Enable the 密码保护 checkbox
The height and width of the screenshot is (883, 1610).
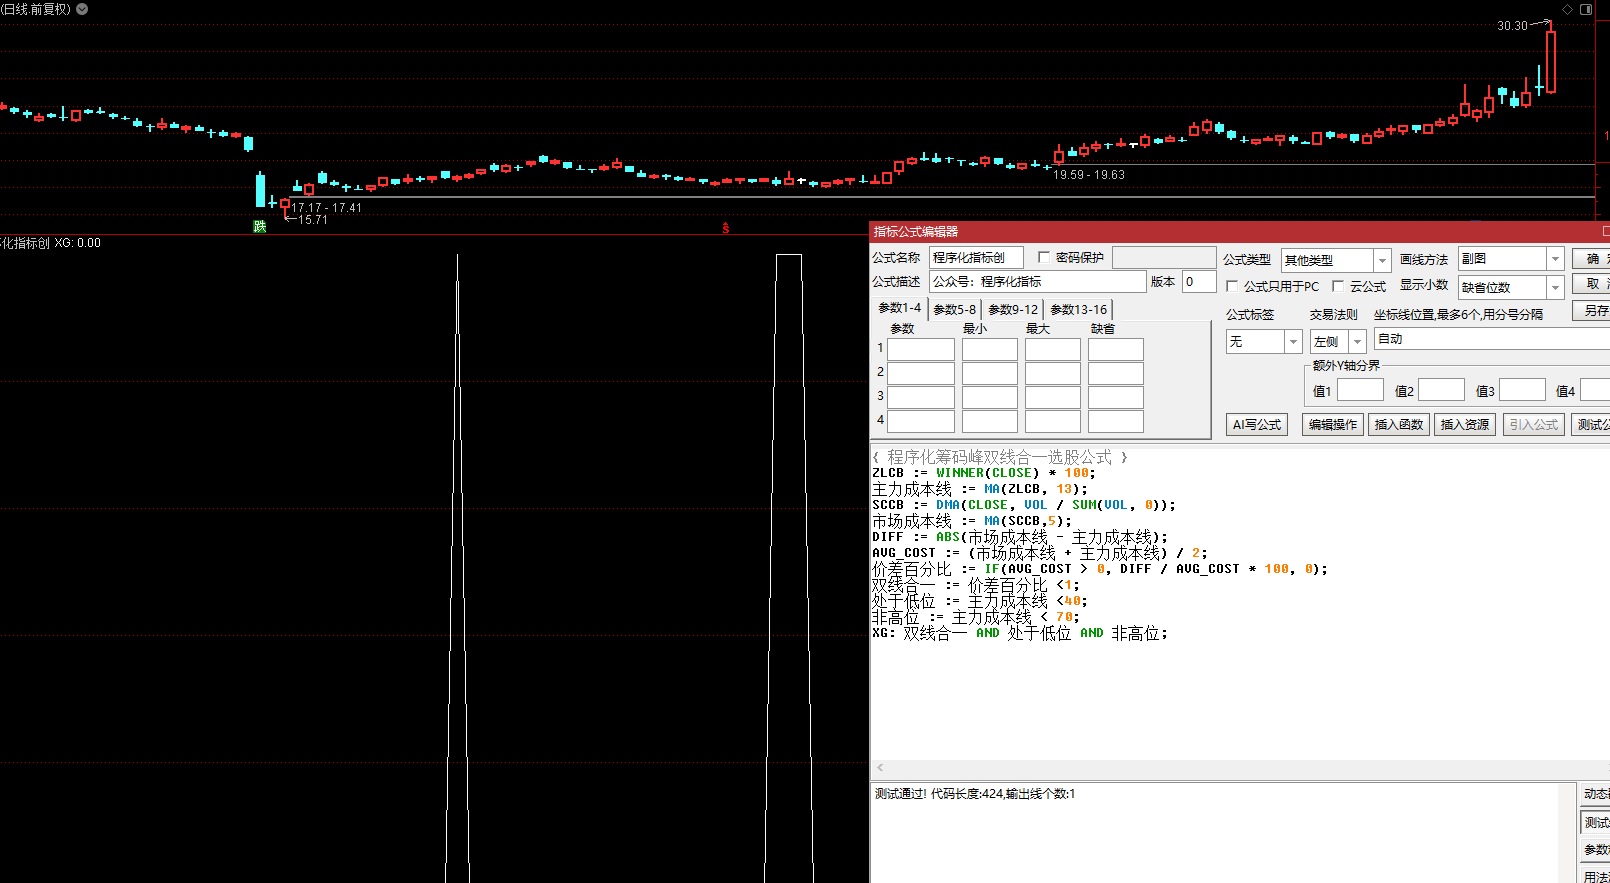tap(1044, 258)
